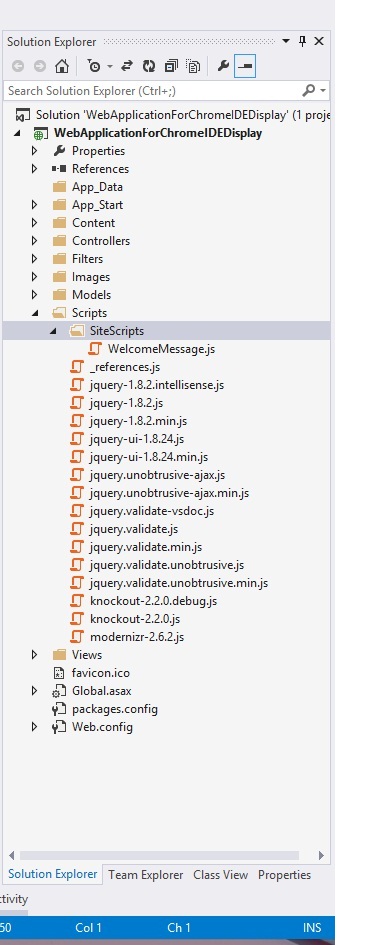This screenshot has height=945, width=381.
Task: Click INS indicator in status bar
Action: pyautogui.click(x=312, y=928)
